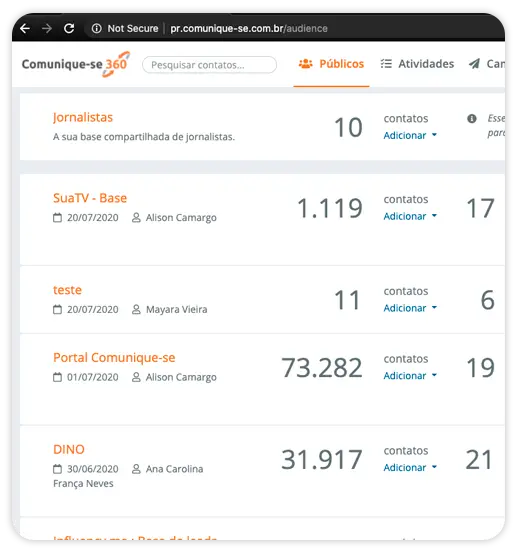Open the SuaTV - Base audience

coord(90,198)
